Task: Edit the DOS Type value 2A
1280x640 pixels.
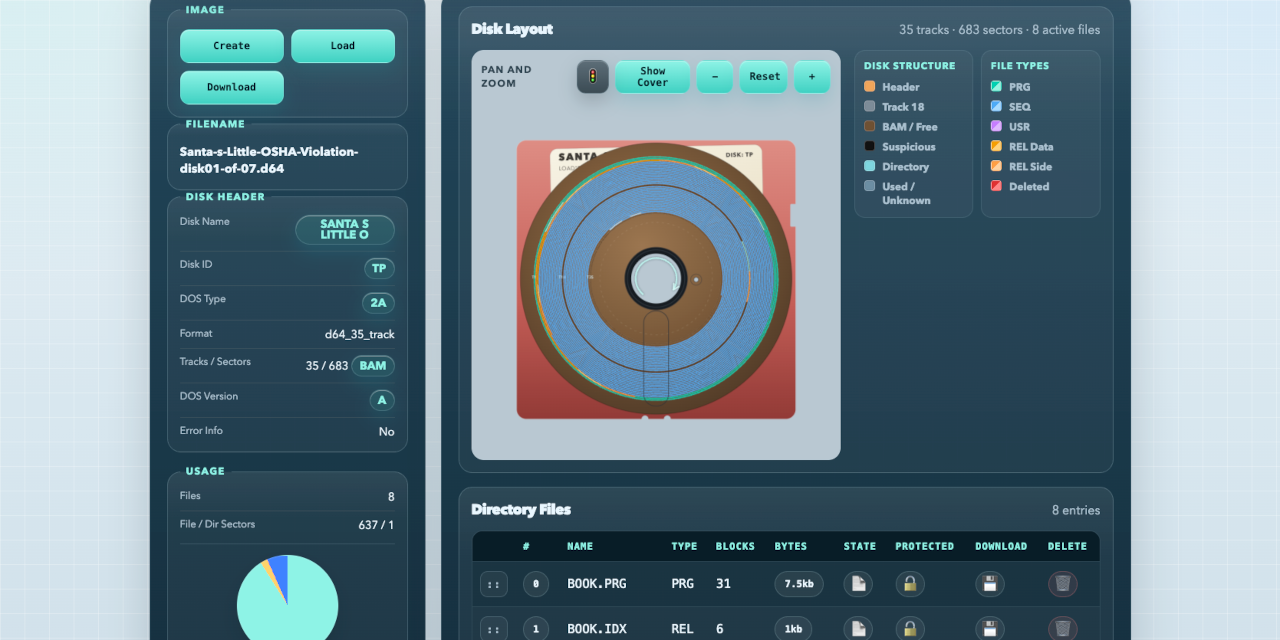Action: pos(379,303)
